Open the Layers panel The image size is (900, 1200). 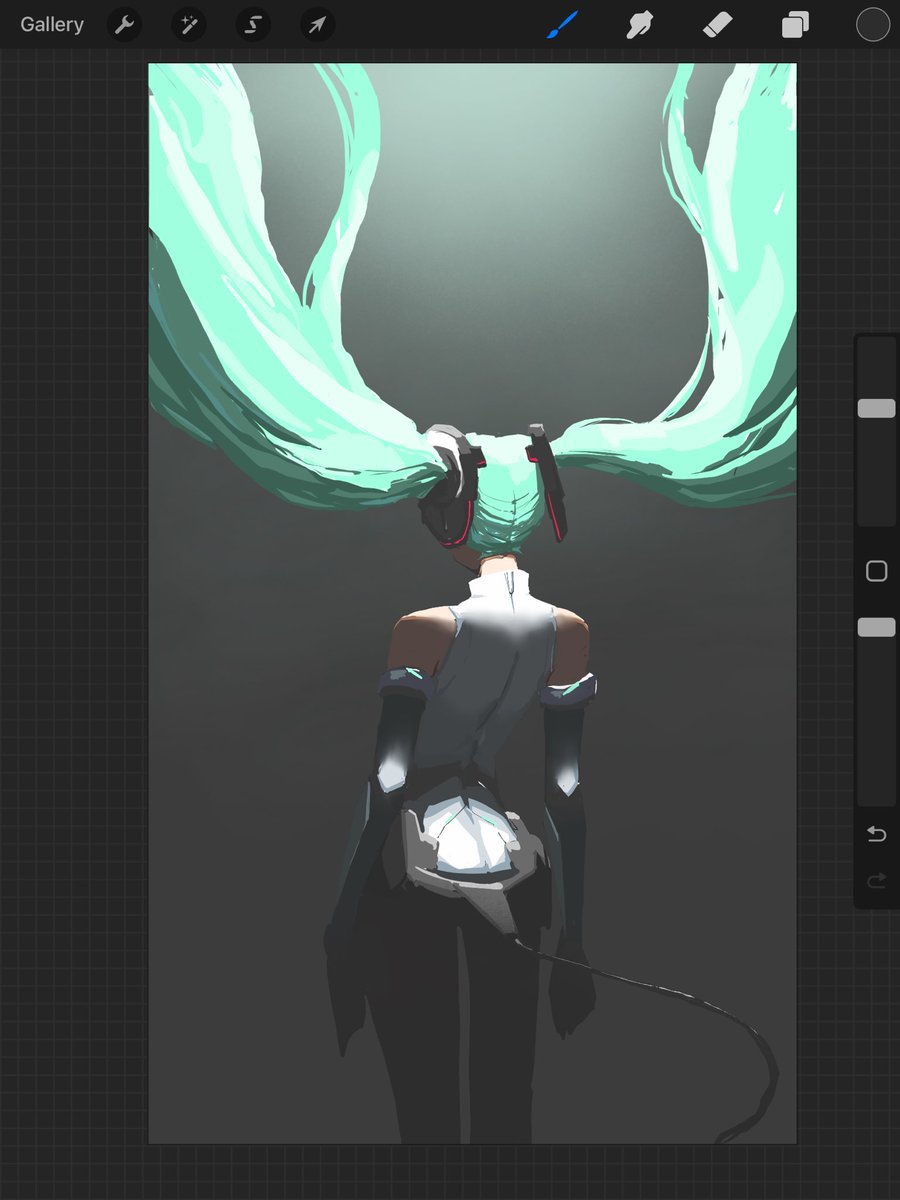[795, 25]
